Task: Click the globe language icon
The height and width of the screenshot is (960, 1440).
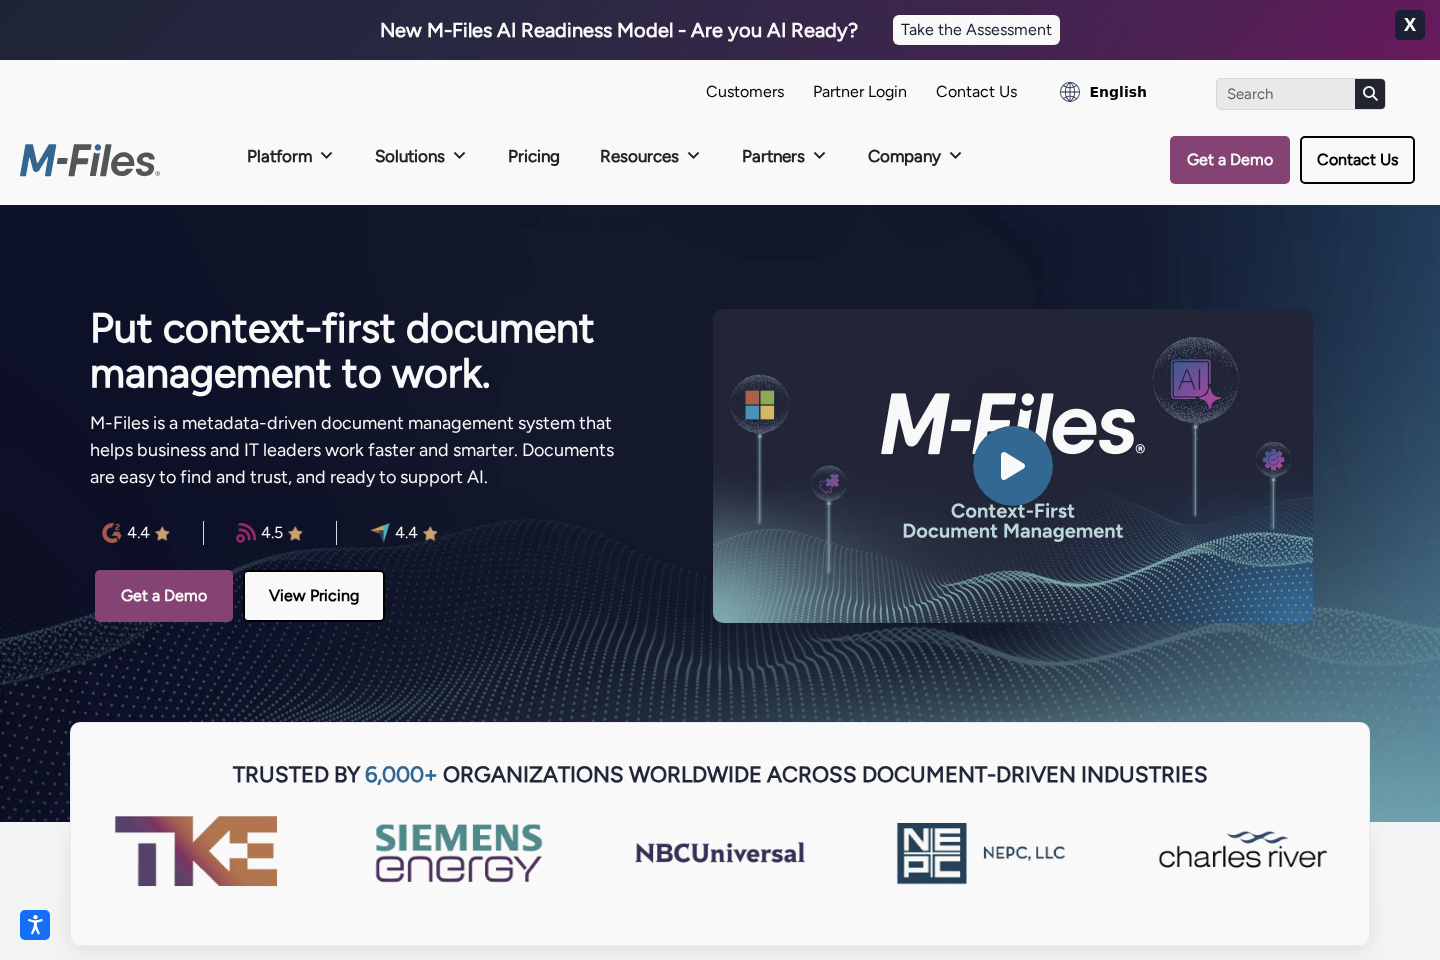Action: [x=1070, y=92]
